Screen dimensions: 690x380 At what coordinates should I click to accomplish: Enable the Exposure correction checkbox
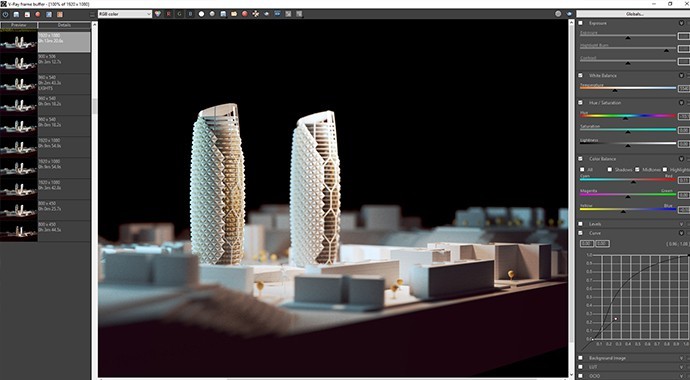coord(580,23)
